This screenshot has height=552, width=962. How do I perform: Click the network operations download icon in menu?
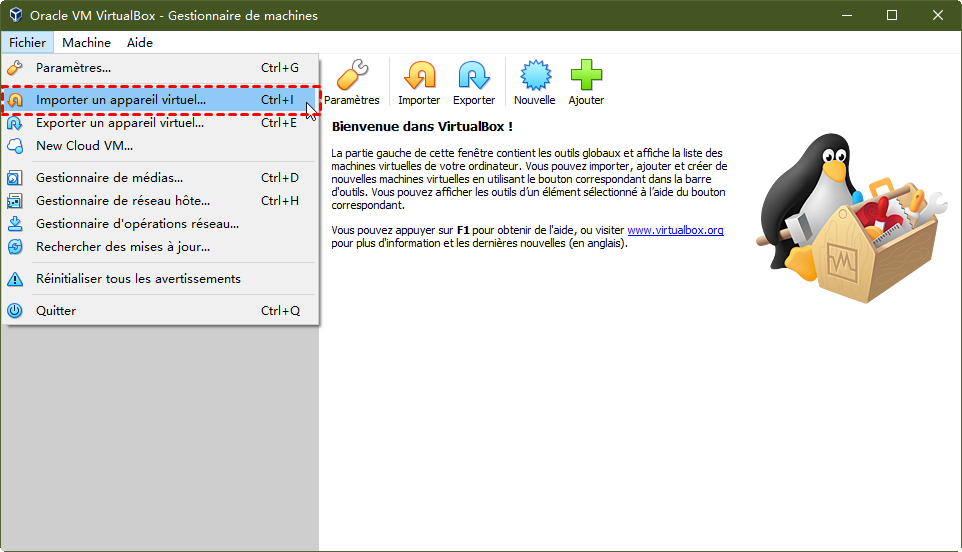[x=15, y=224]
